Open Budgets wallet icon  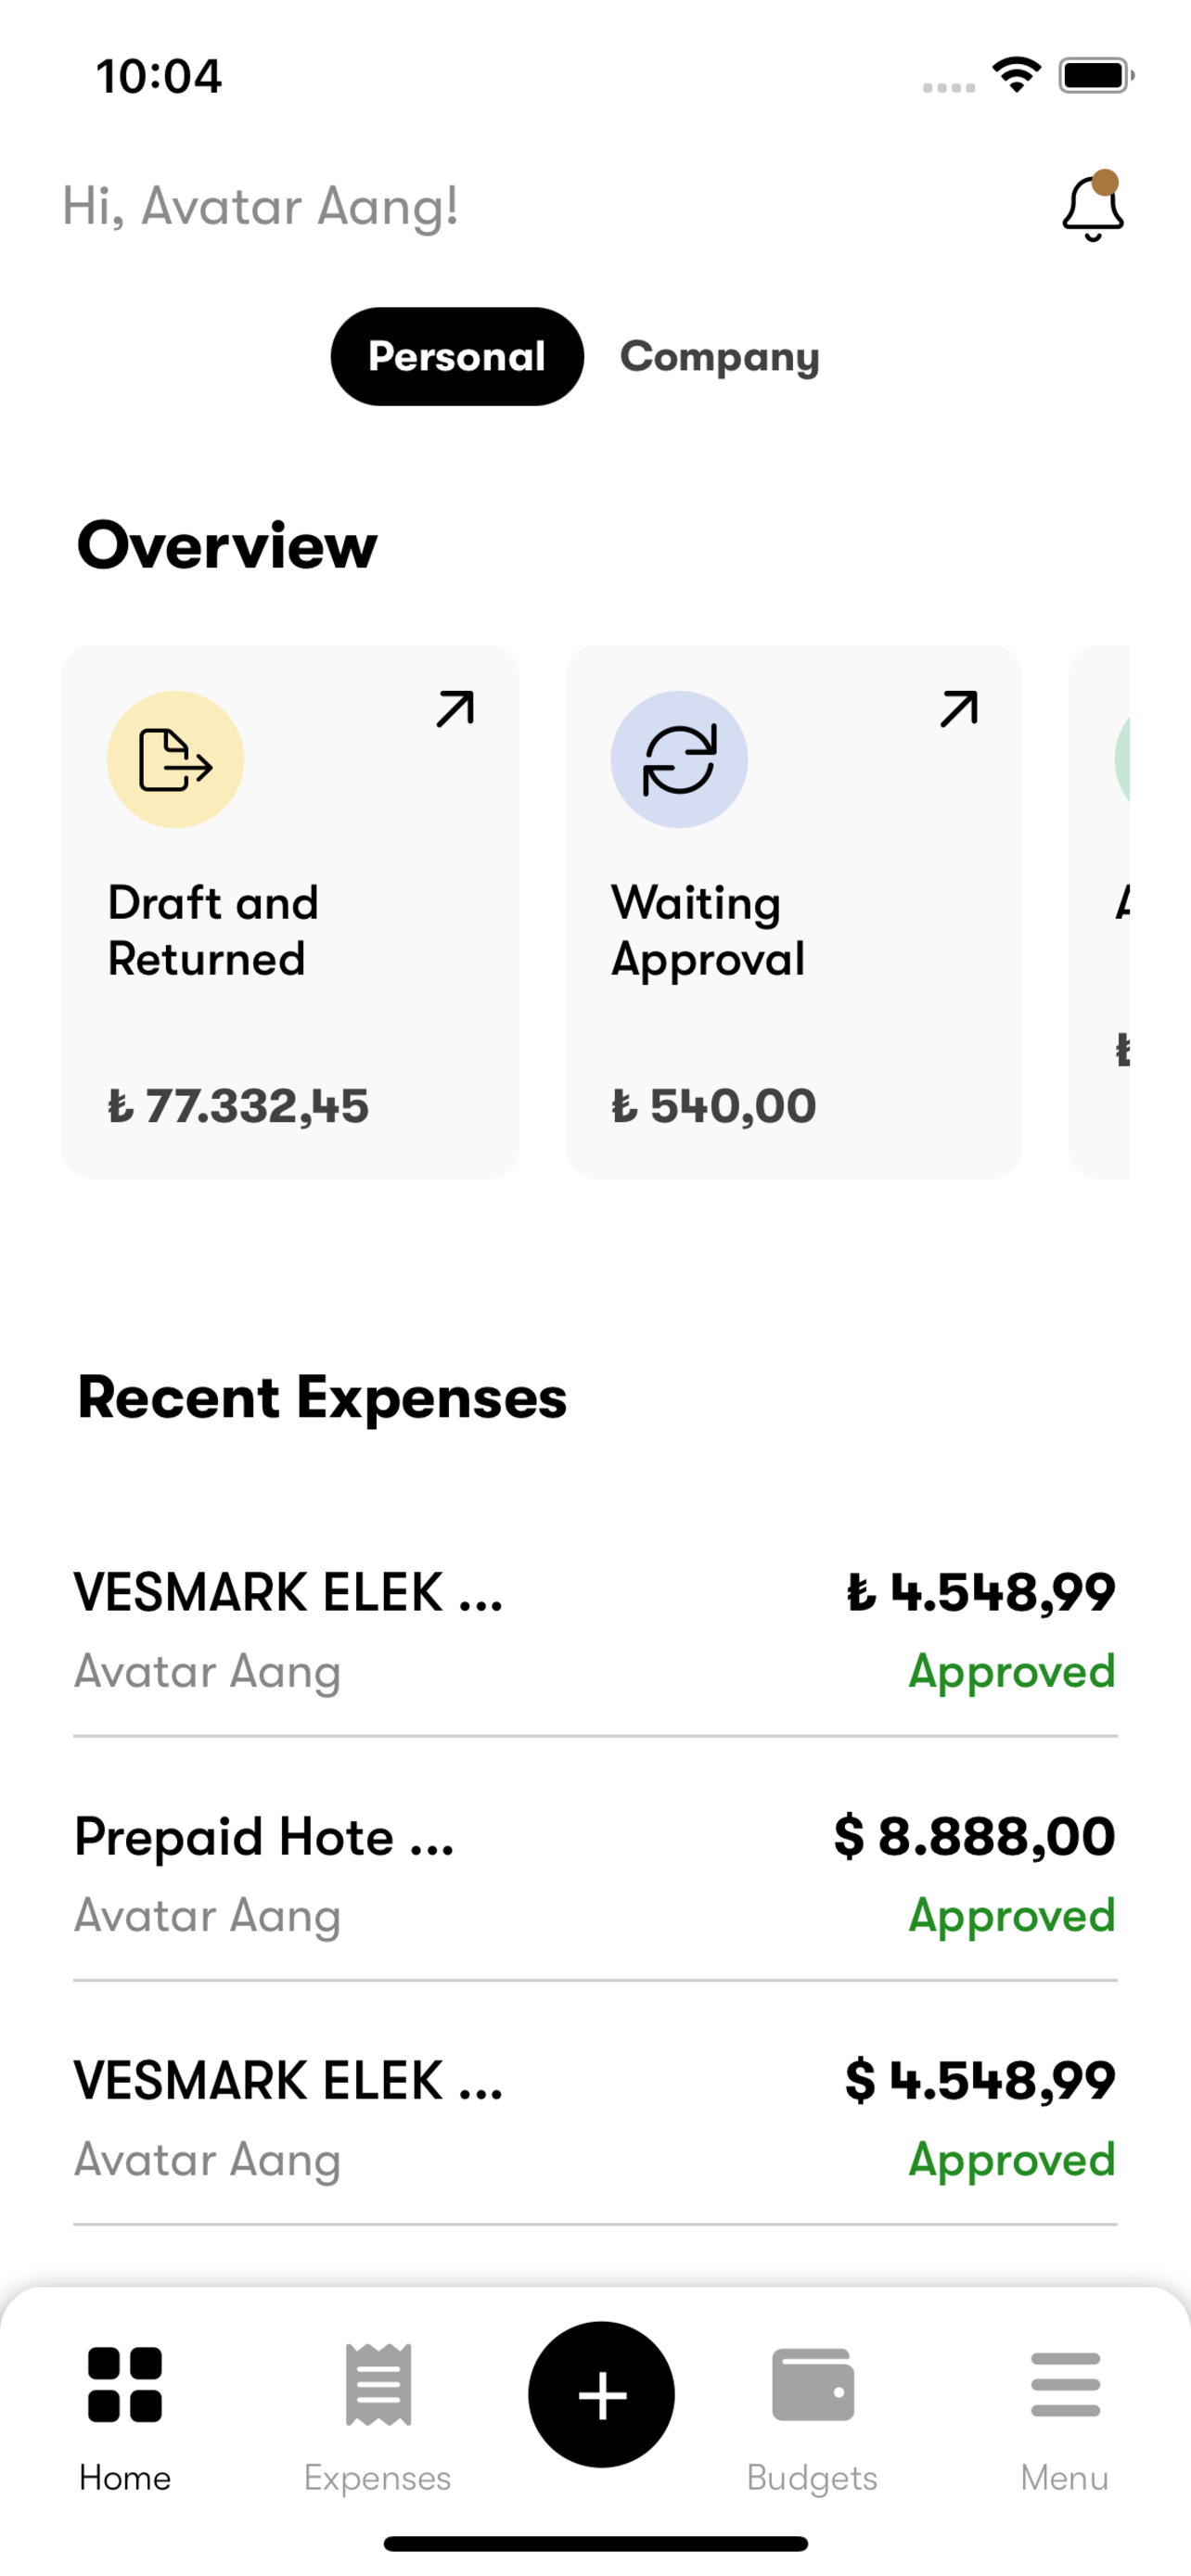point(812,2384)
